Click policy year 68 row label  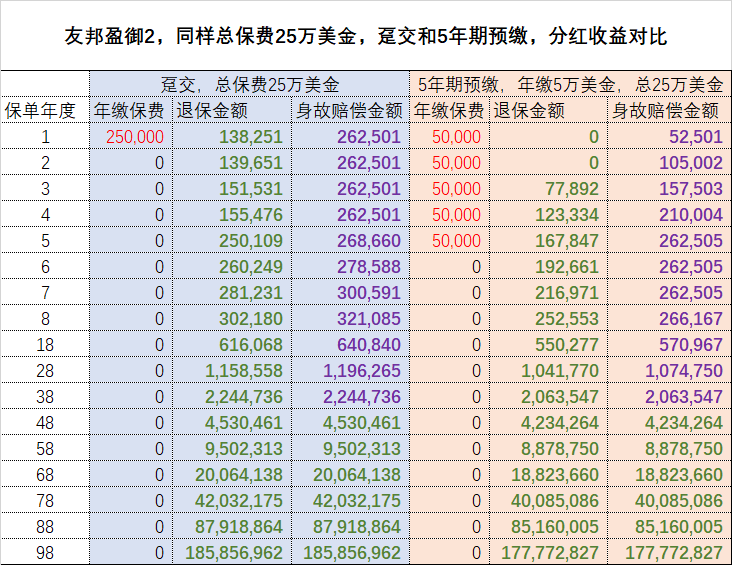coord(45,474)
